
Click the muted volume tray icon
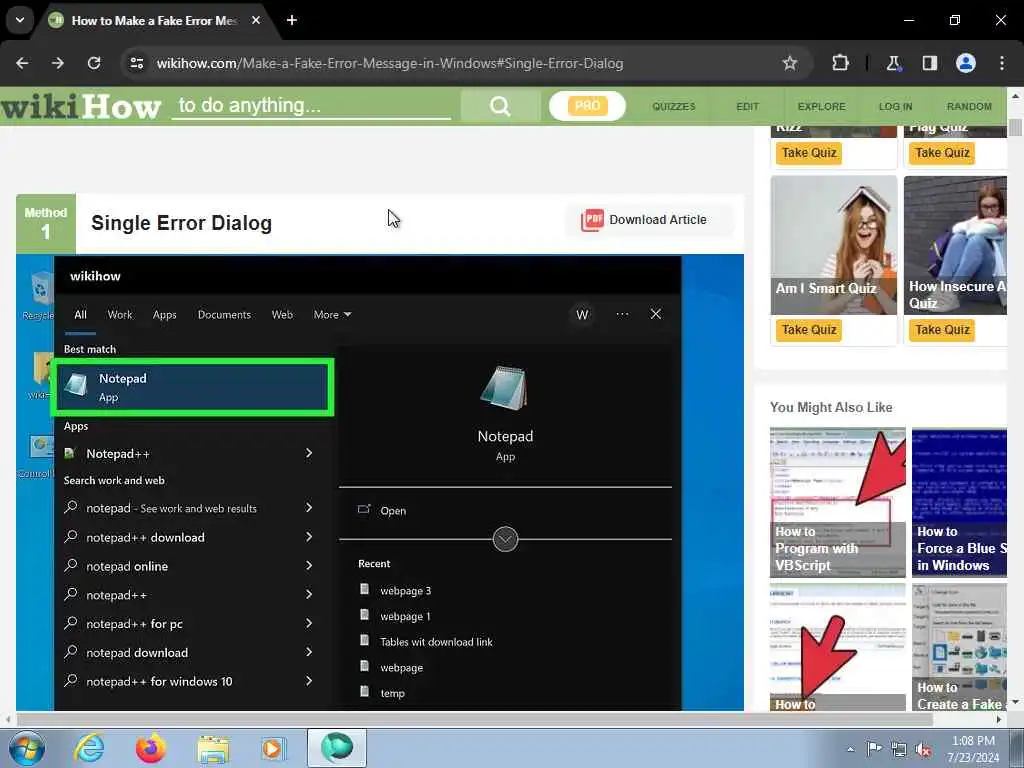tap(923, 750)
